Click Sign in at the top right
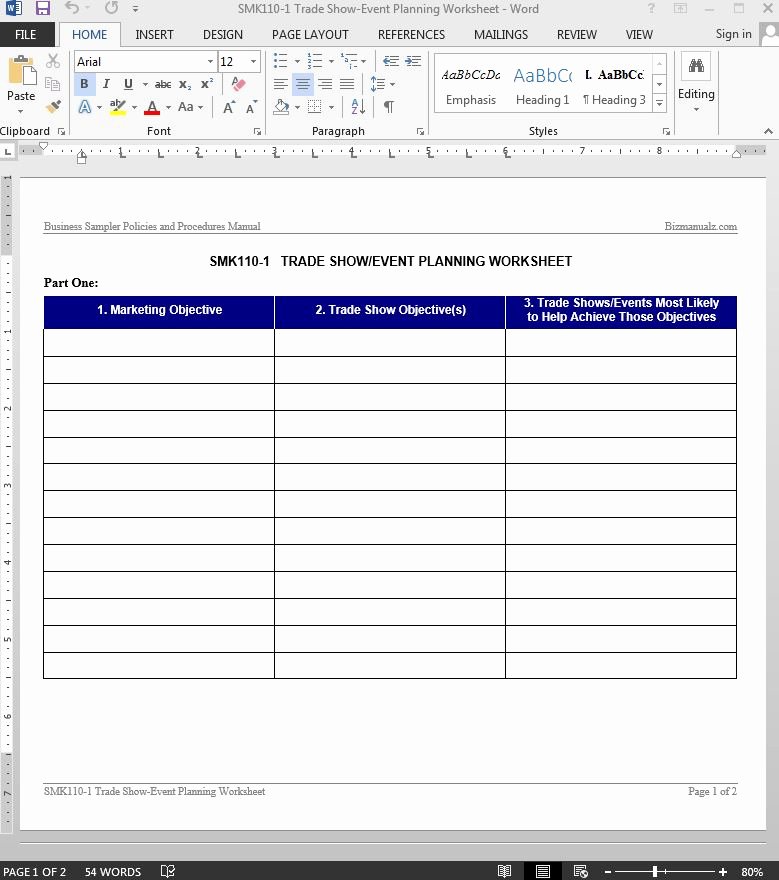Image resolution: width=779 pixels, height=880 pixels. click(x=733, y=34)
